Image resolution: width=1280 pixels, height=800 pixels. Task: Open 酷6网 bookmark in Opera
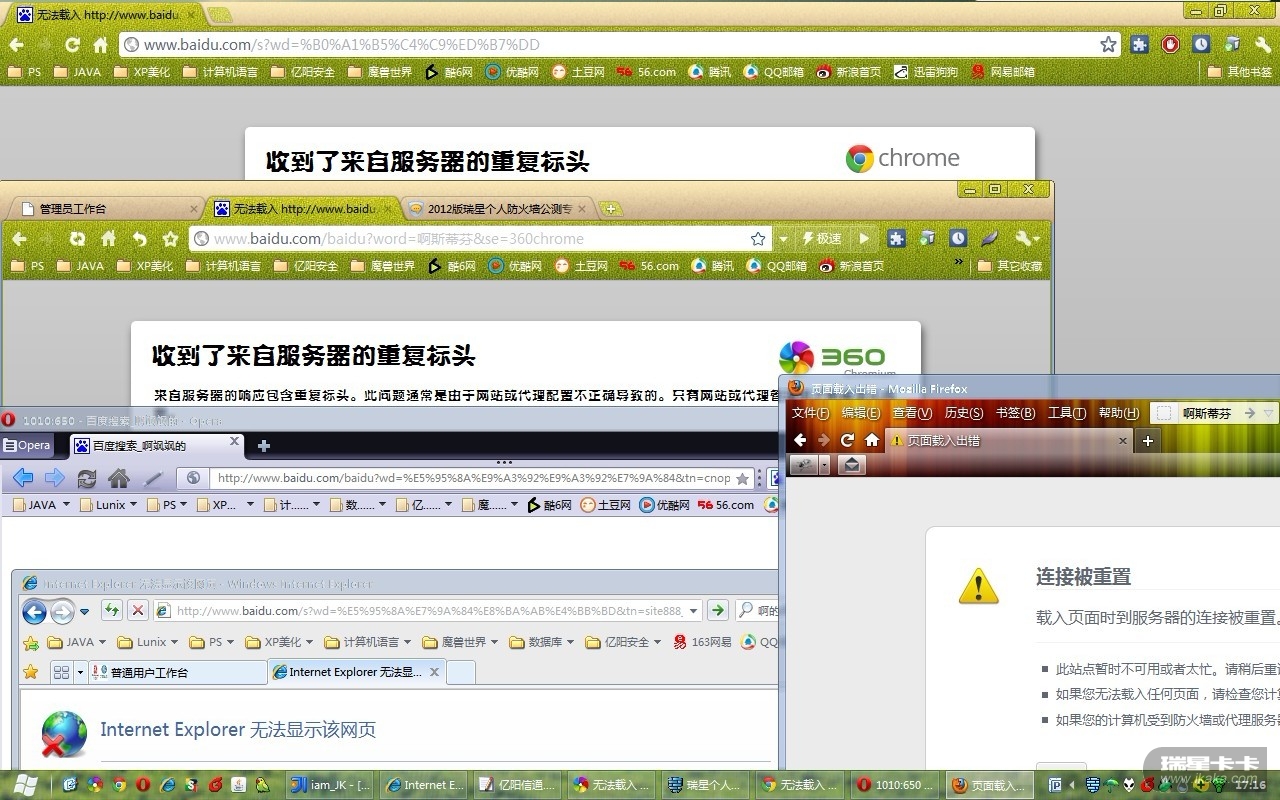click(550, 505)
